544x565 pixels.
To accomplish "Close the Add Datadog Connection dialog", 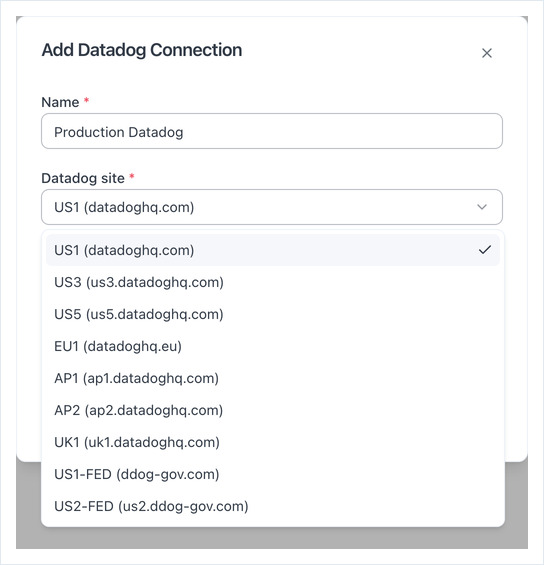I will 487,53.
